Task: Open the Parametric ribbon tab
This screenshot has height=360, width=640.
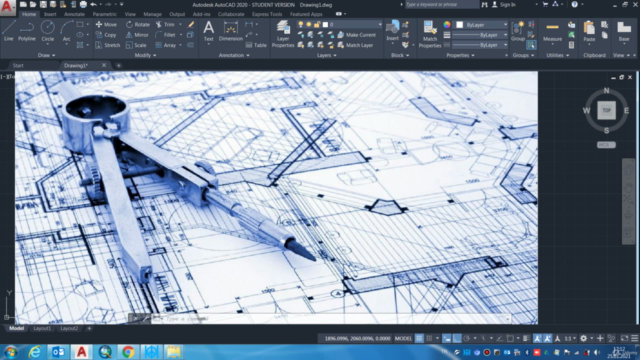Action: (x=104, y=14)
